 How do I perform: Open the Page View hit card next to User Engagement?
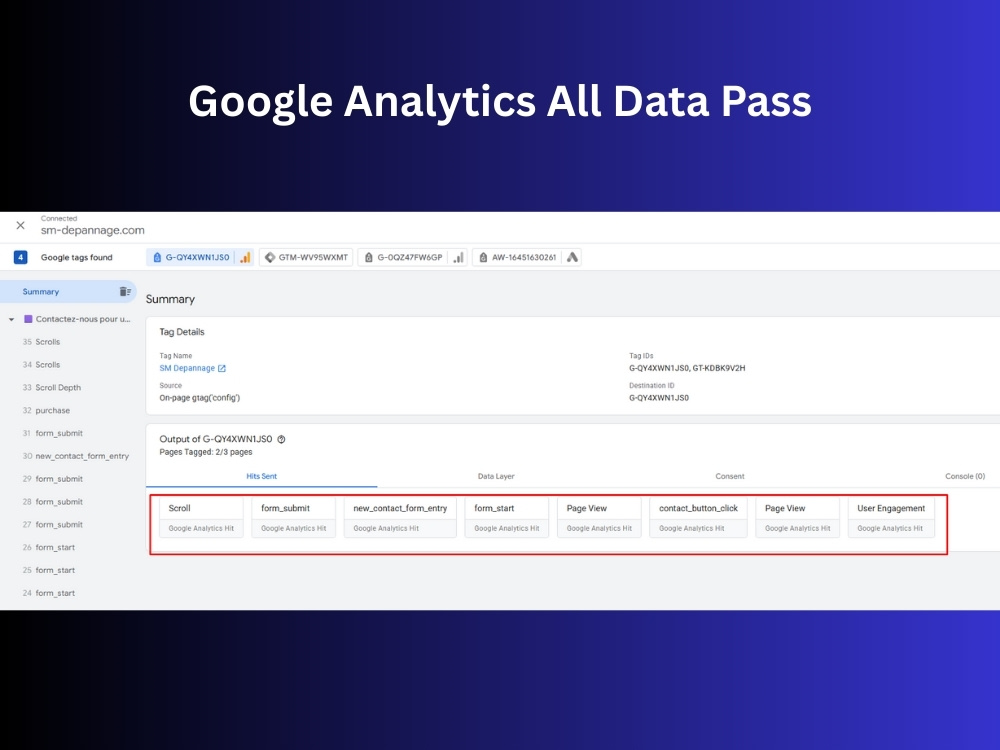pyautogui.click(x=797, y=517)
